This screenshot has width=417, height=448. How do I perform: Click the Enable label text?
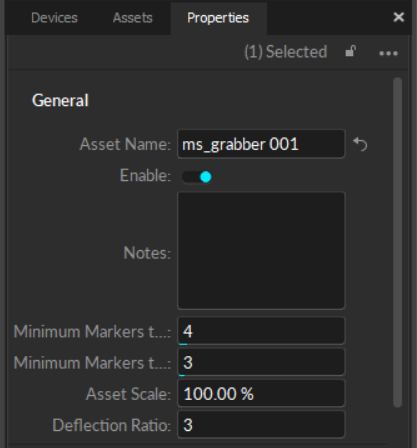[145, 176]
